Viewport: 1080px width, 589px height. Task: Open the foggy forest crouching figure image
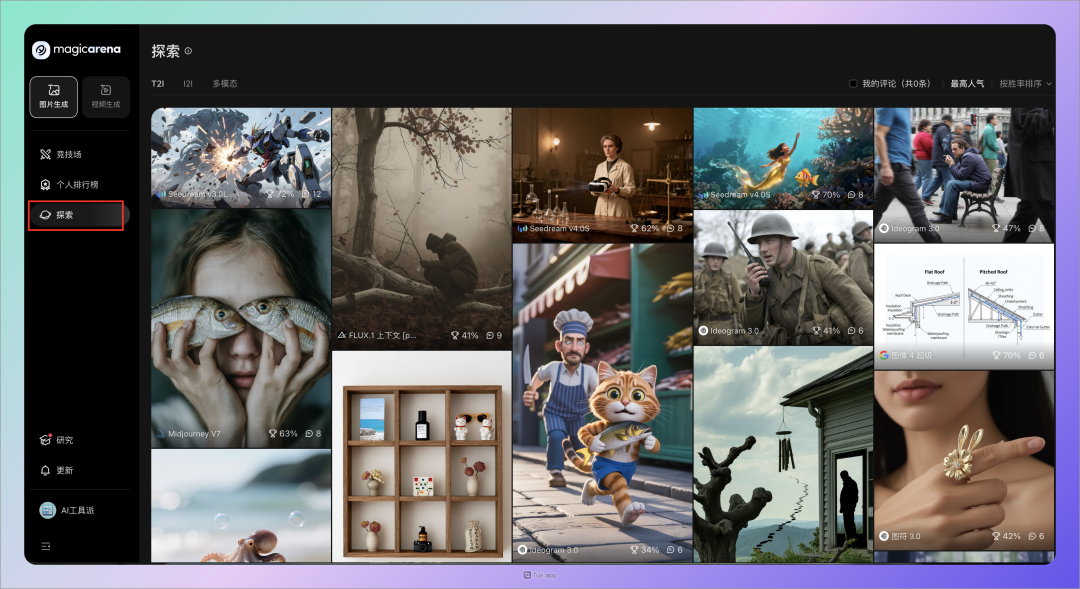[422, 227]
